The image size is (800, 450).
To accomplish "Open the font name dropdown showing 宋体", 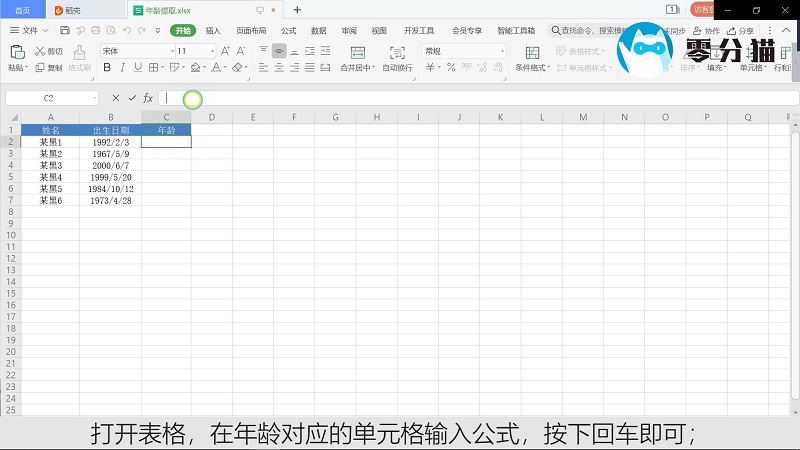I will pyautogui.click(x=135, y=51).
